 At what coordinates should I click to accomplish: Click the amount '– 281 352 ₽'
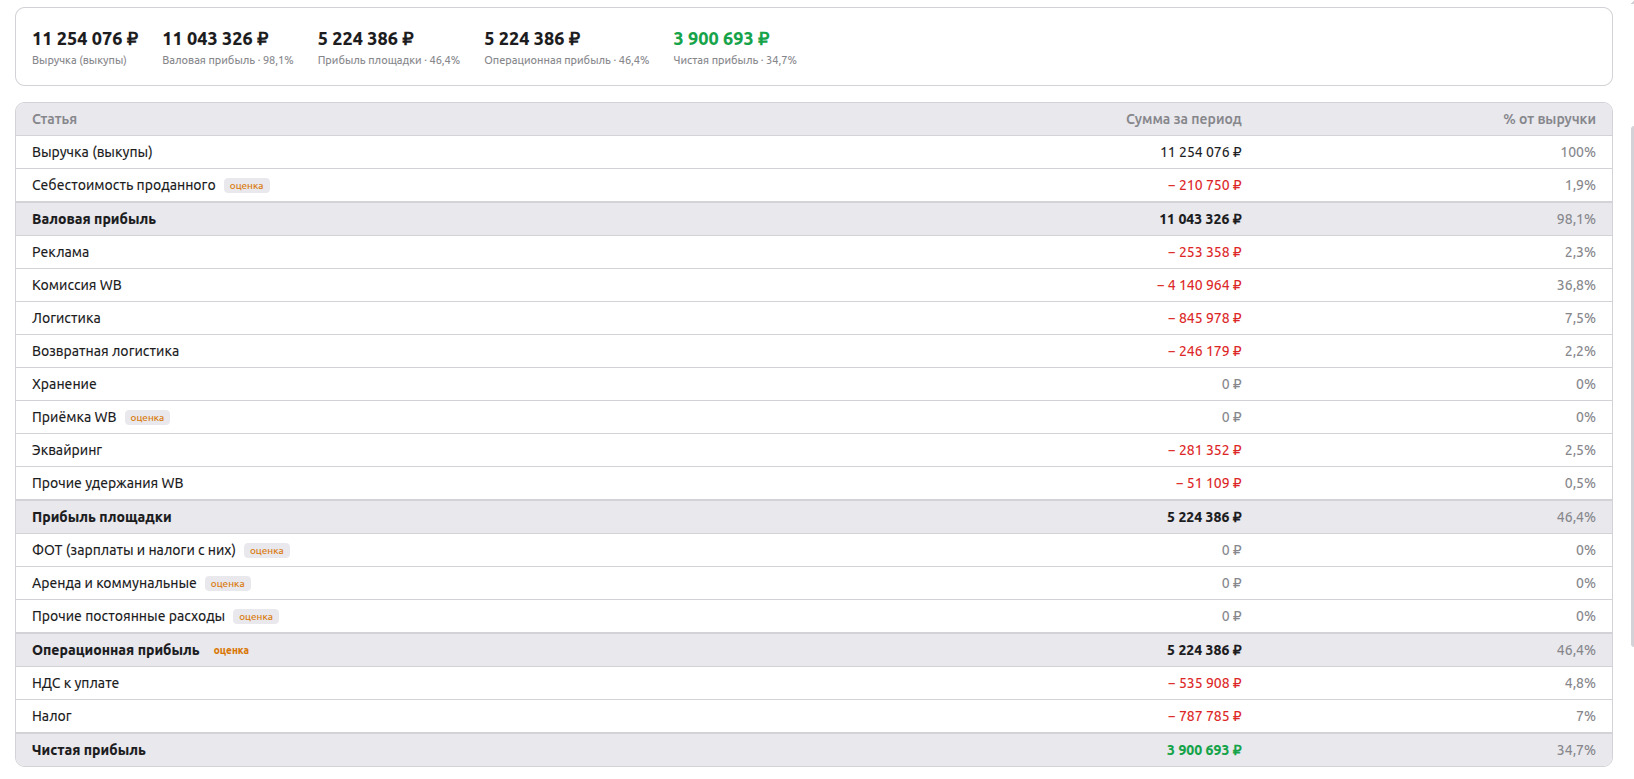[x=1205, y=450]
